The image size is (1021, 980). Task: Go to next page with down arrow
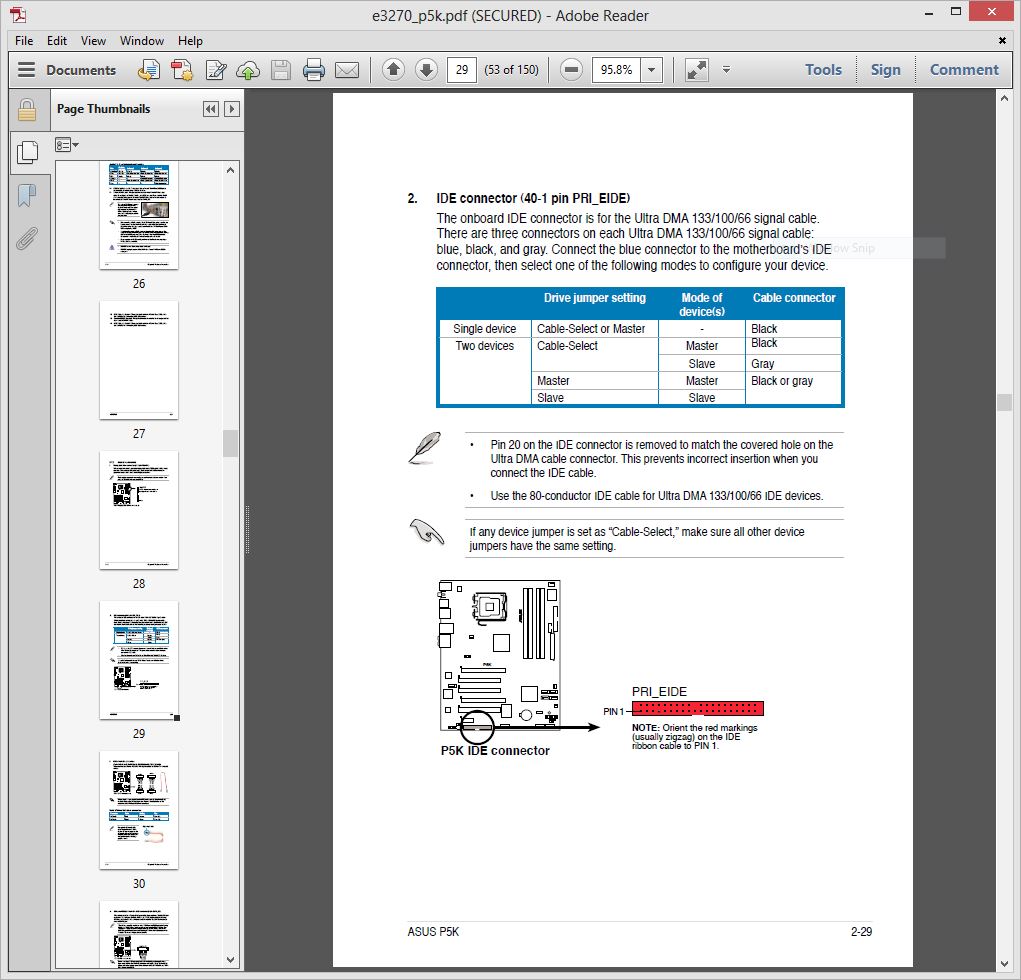426,70
